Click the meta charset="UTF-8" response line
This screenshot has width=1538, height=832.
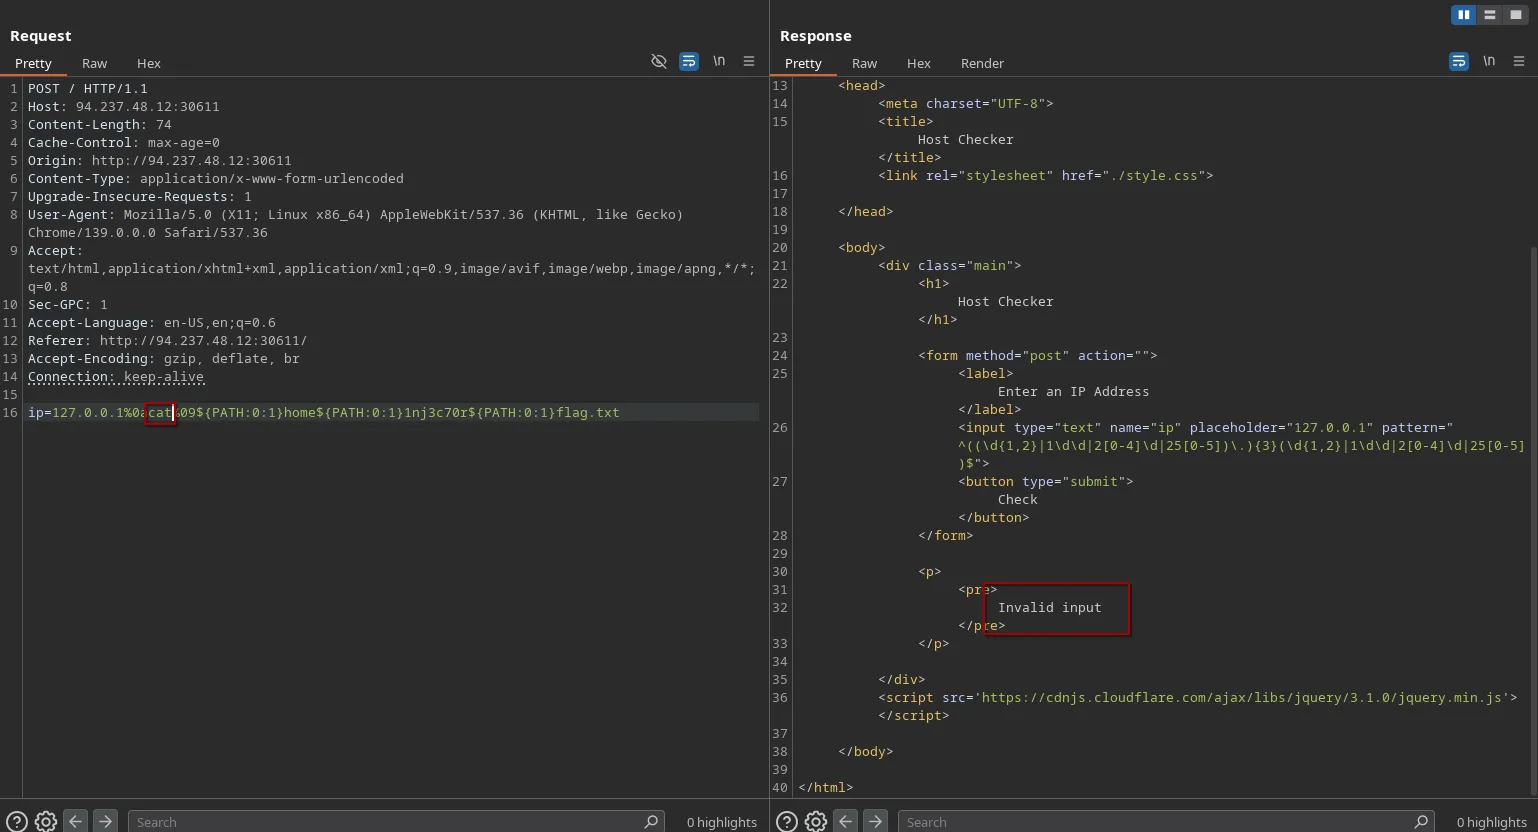(x=966, y=103)
